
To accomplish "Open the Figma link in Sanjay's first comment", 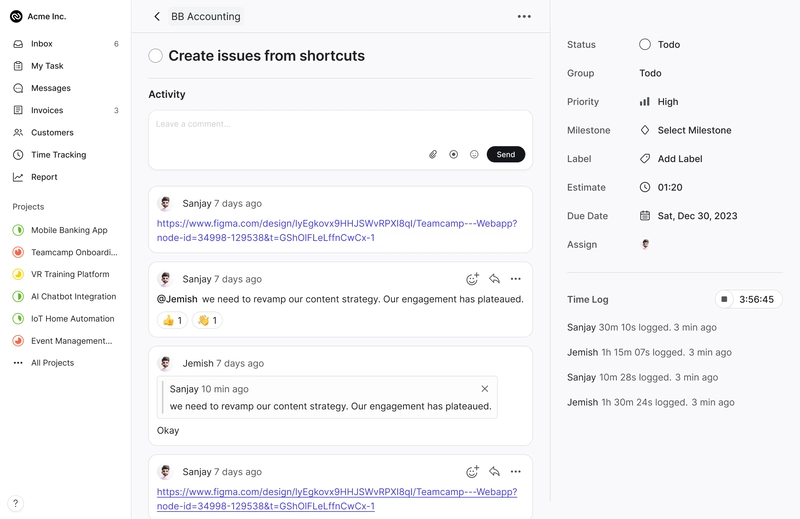I will 337,230.
